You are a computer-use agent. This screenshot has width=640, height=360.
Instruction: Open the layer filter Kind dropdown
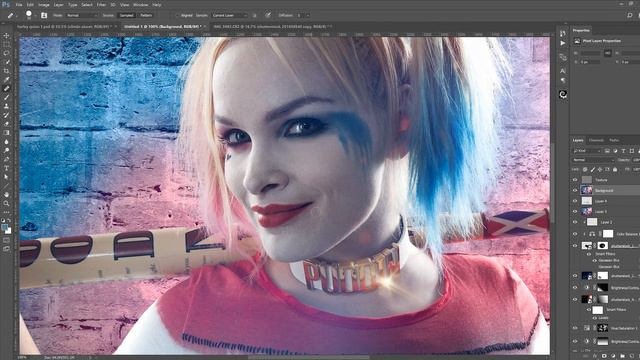click(587, 151)
